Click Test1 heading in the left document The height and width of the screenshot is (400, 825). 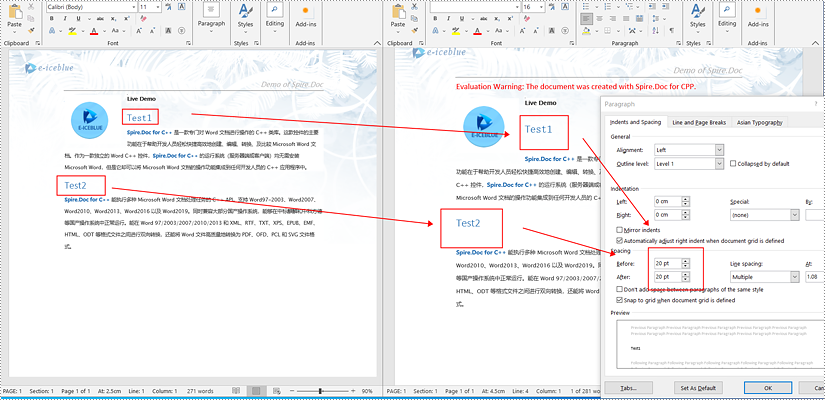click(139, 118)
